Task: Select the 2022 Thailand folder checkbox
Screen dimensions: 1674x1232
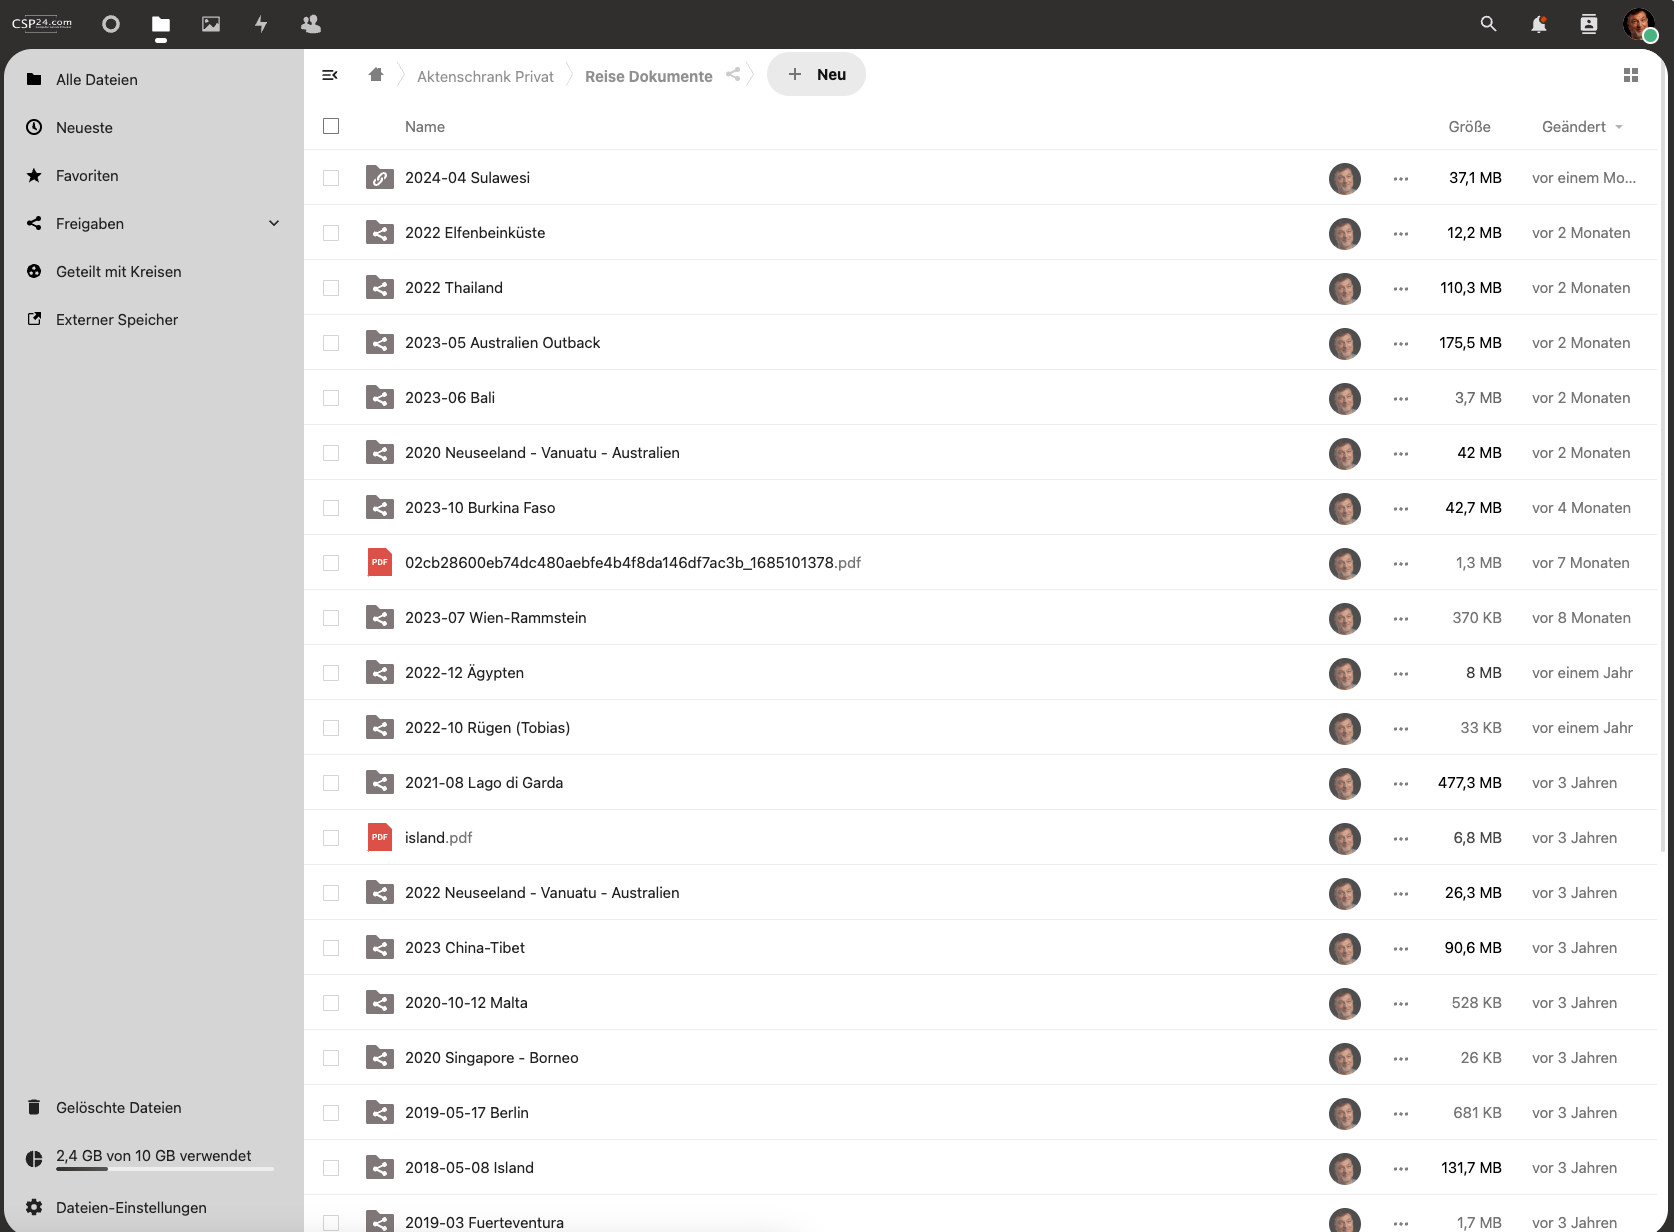Action: pos(331,288)
